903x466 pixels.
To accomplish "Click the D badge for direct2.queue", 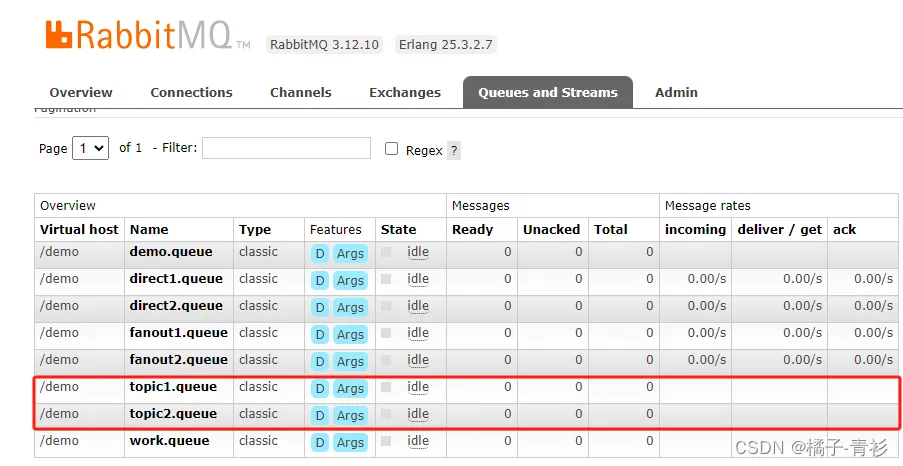I will [x=320, y=308].
